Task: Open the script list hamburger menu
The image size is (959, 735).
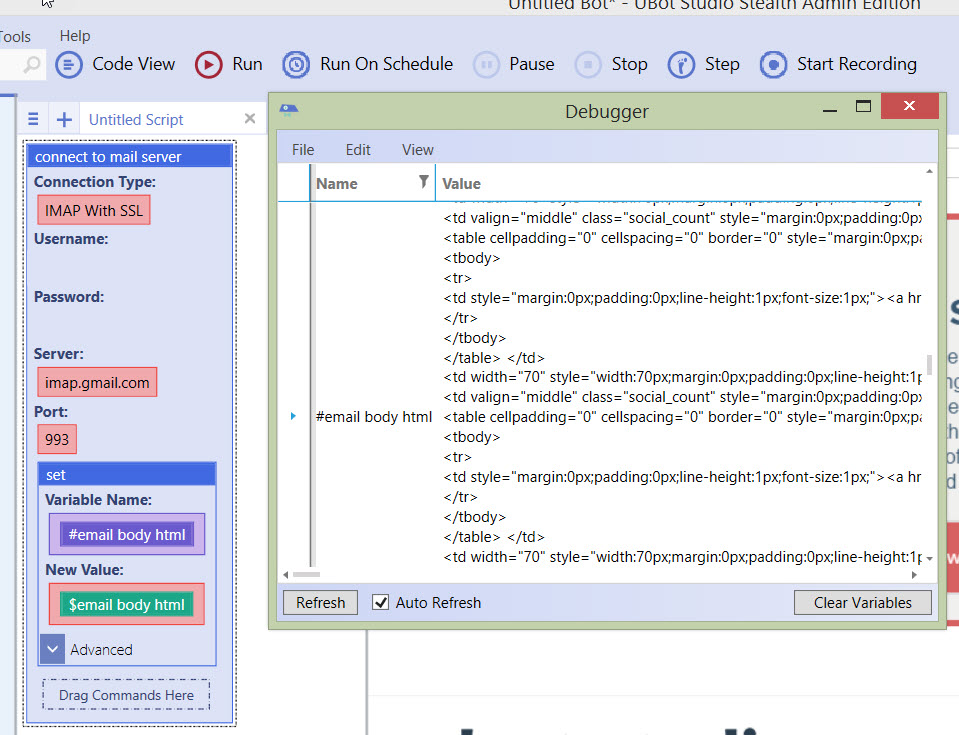Action: (34, 119)
